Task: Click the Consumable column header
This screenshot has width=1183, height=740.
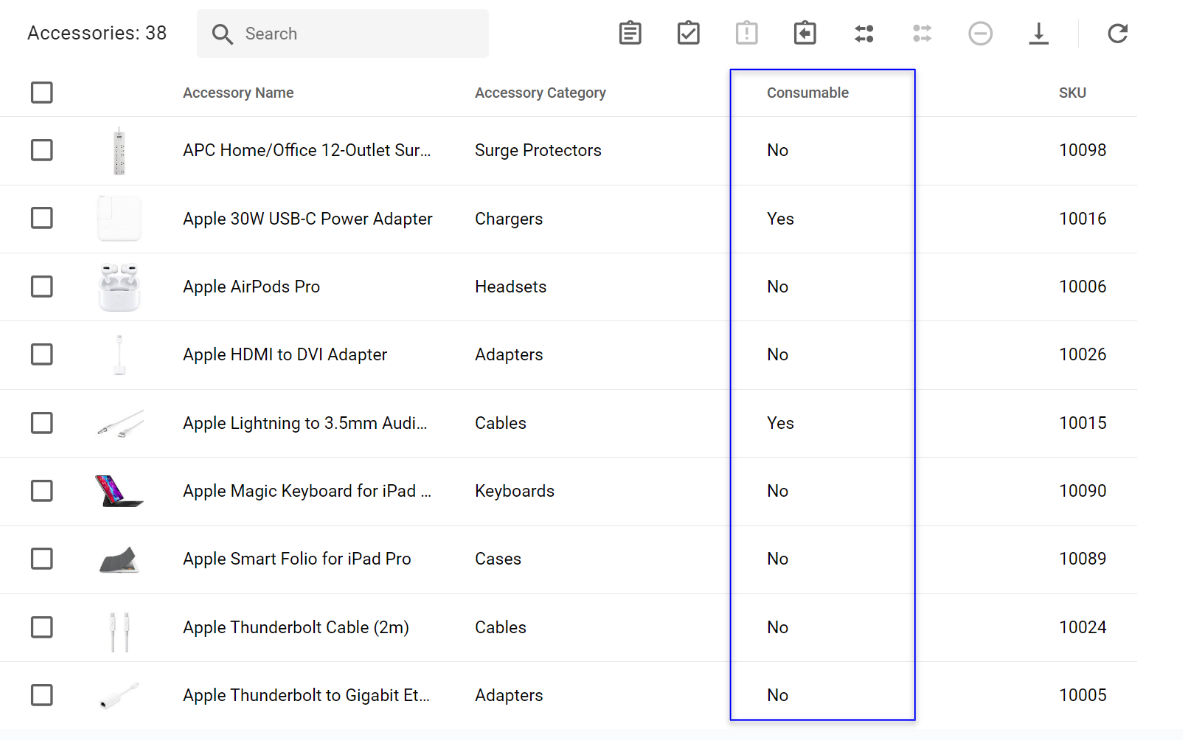Action: tap(807, 93)
